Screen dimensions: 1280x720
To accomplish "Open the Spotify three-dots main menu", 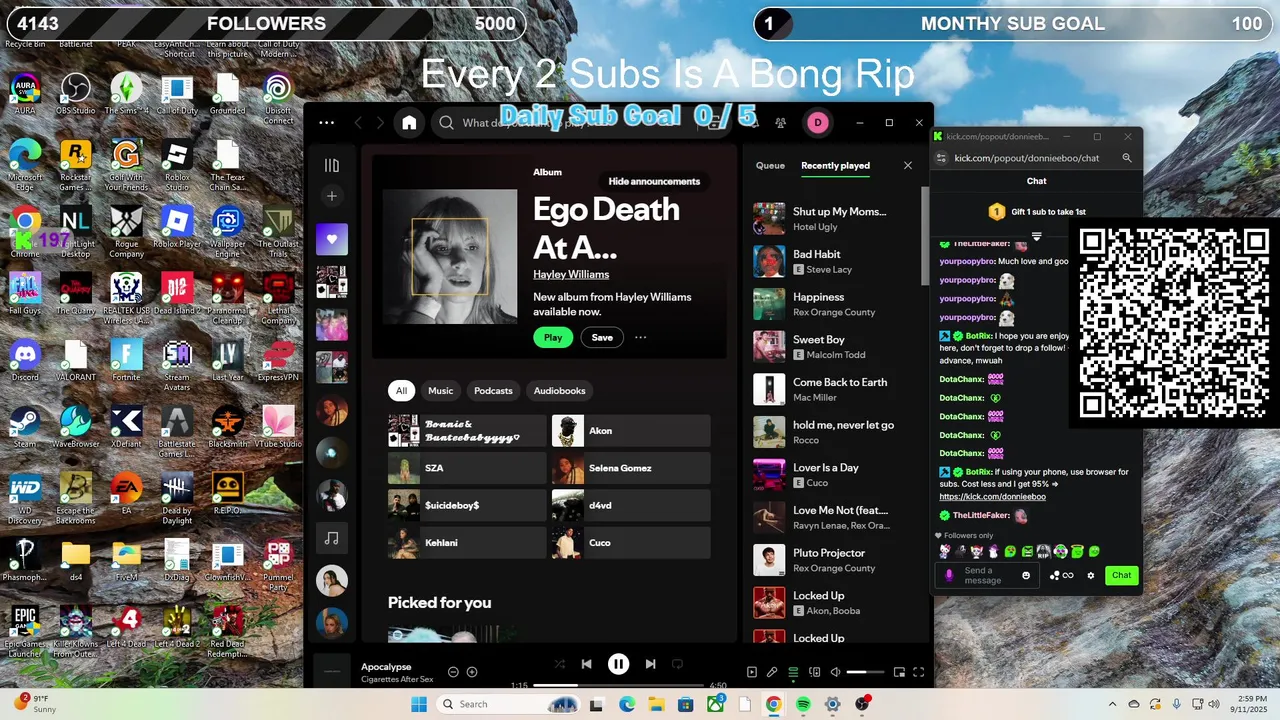I will coord(326,123).
